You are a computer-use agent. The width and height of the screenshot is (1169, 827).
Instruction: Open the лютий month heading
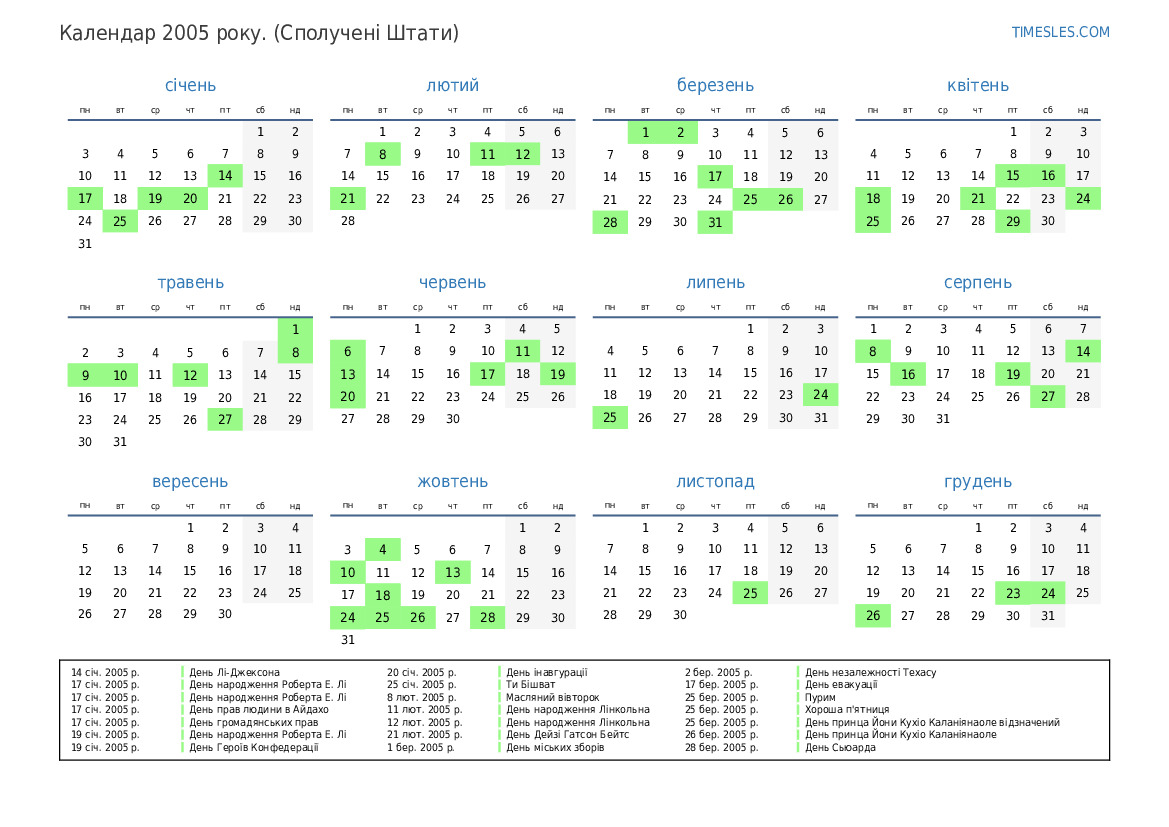point(452,85)
